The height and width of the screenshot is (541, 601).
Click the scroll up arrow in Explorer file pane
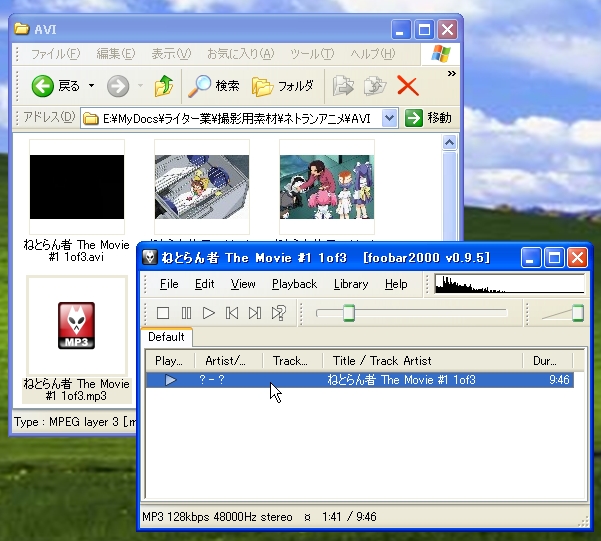[450, 143]
